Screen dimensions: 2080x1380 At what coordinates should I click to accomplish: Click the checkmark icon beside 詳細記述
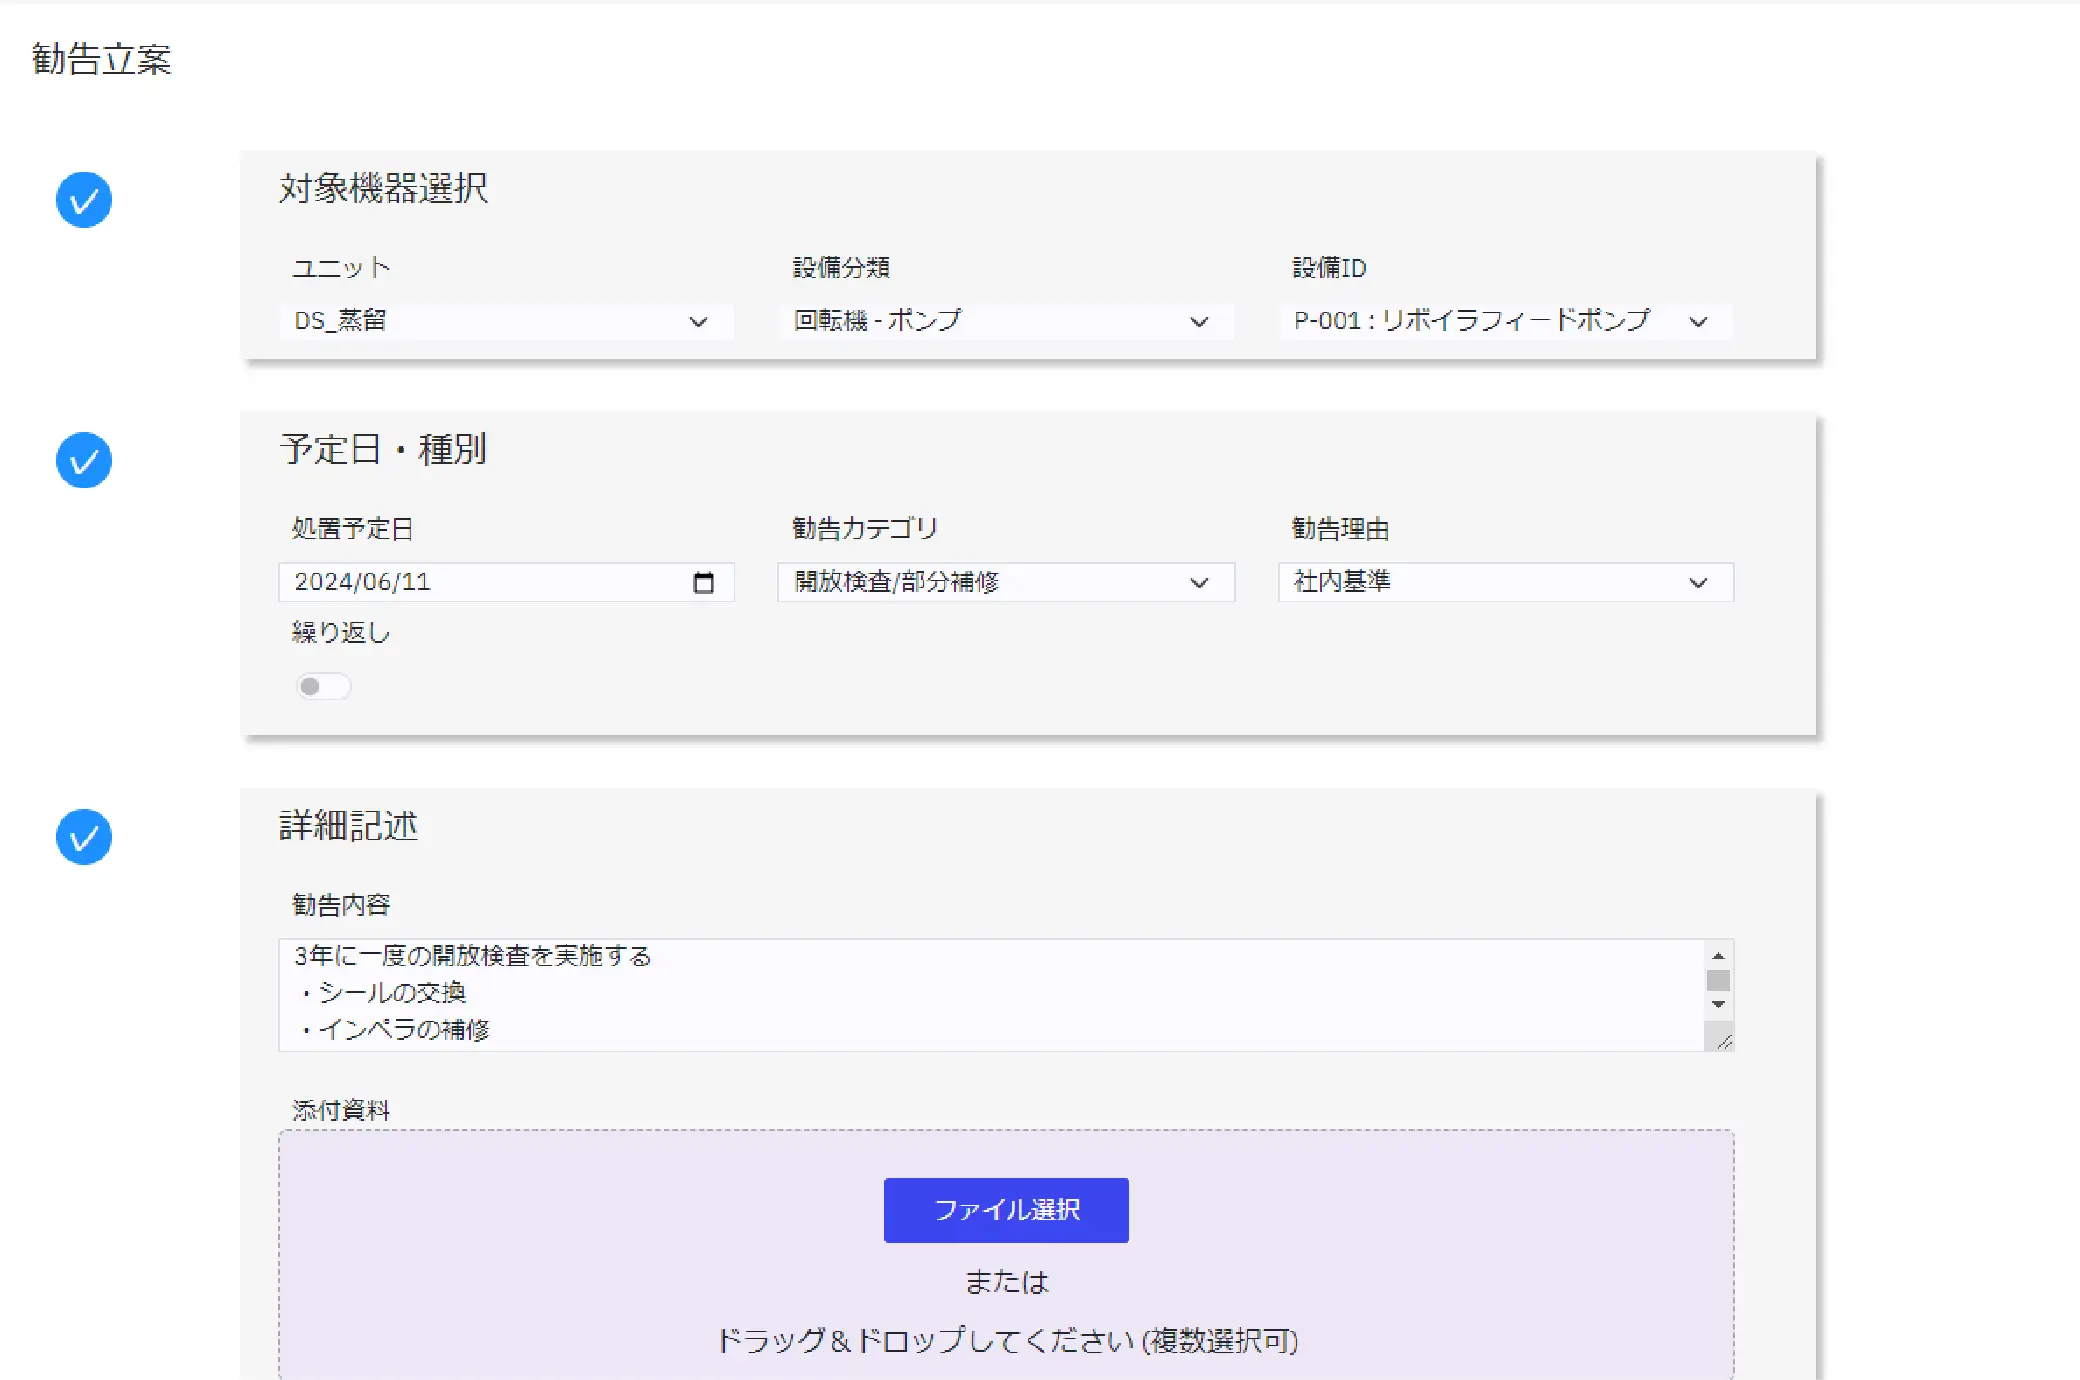84,837
